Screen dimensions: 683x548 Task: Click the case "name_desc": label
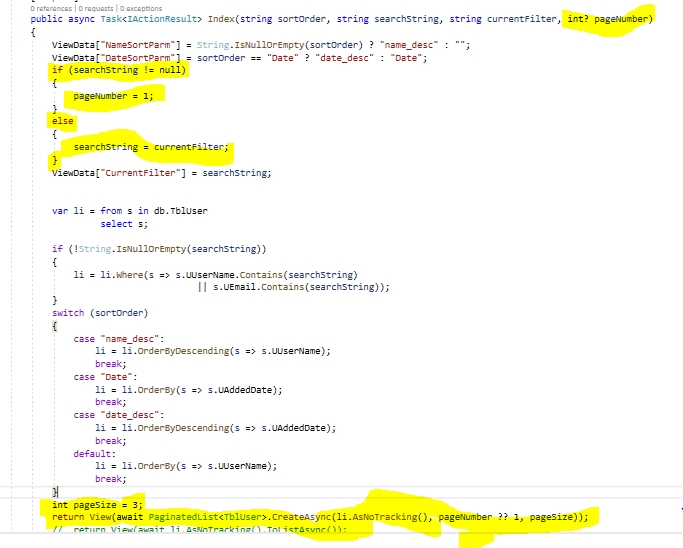coord(119,339)
